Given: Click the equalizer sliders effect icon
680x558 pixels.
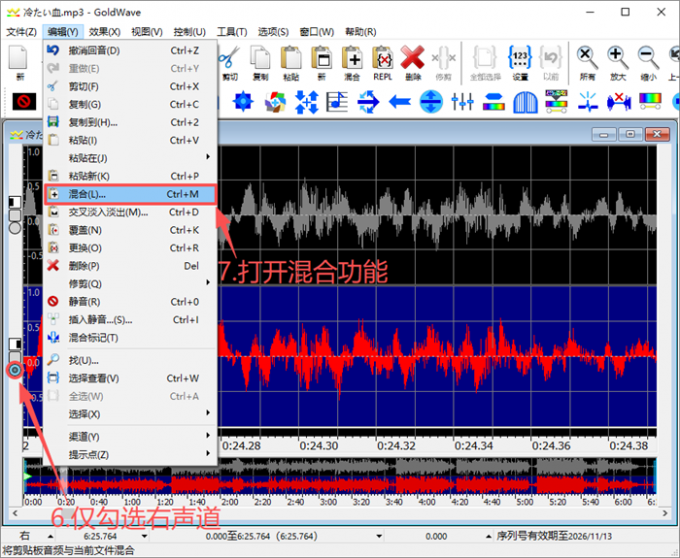Looking at the screenshot, I should [462, 102].
